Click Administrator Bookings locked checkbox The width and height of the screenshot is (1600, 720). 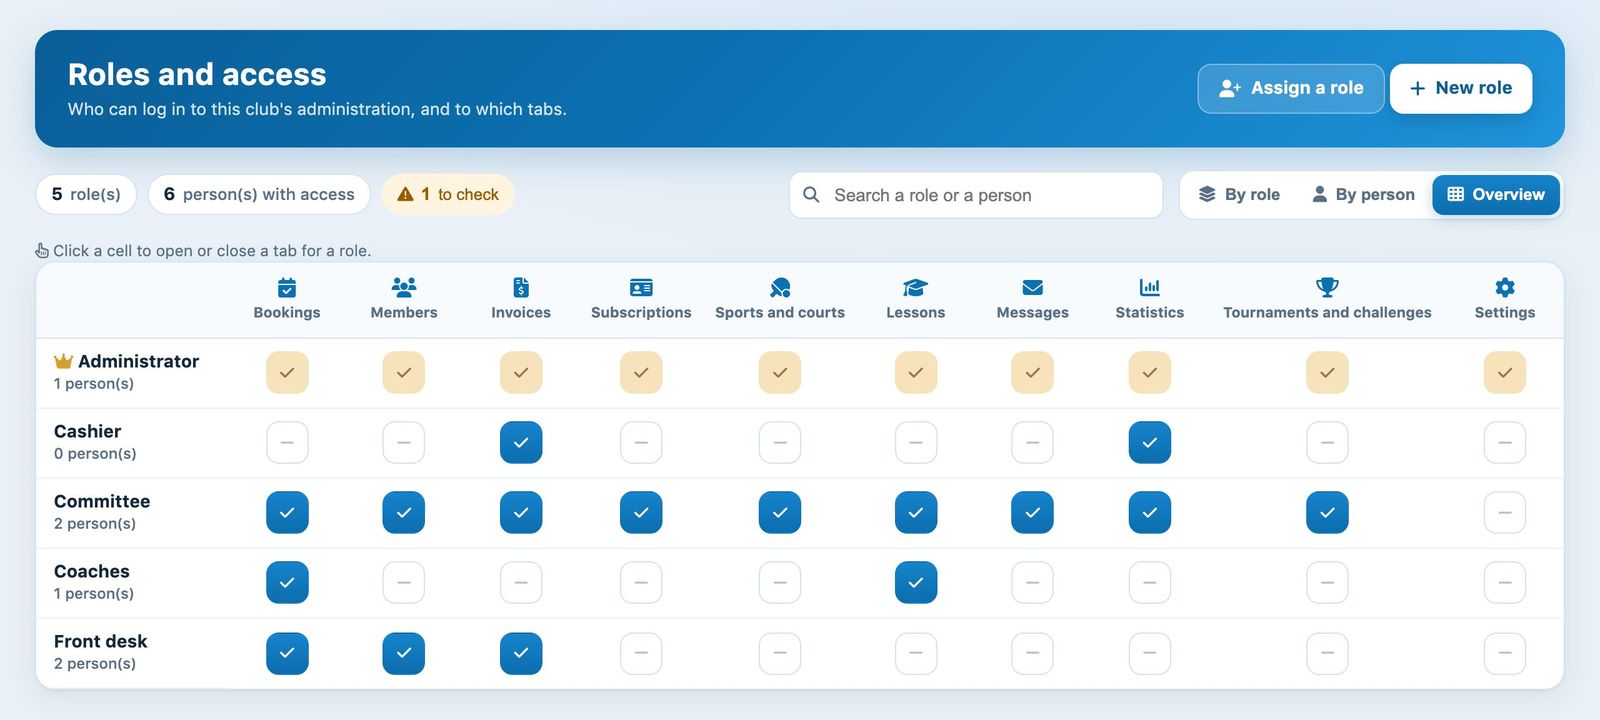[x=287, y=372]
